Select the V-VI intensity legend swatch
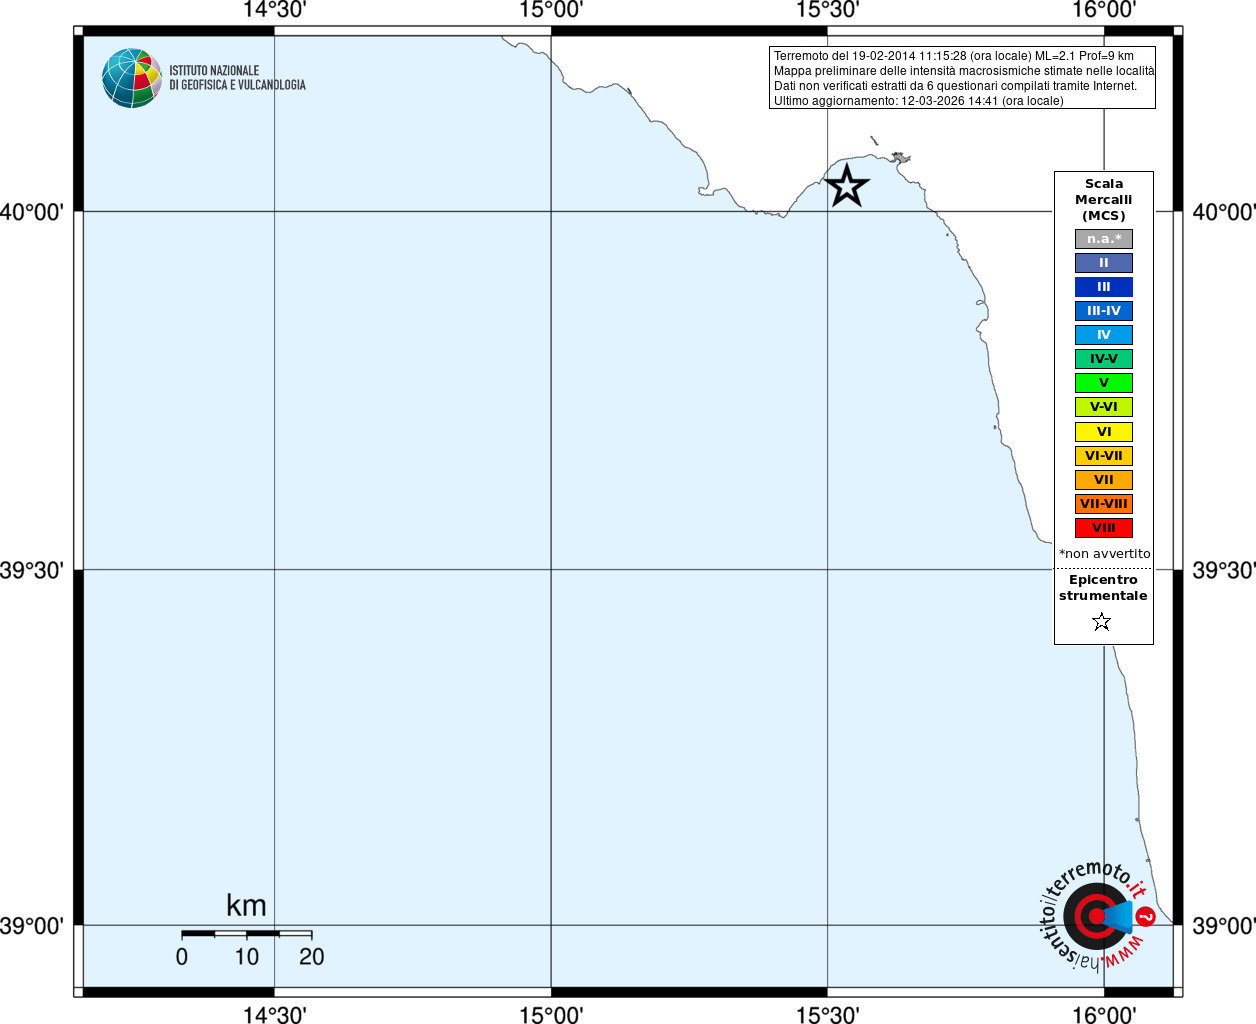The height and width of the screenshot is (1024, 1256). pos(1104,407)
